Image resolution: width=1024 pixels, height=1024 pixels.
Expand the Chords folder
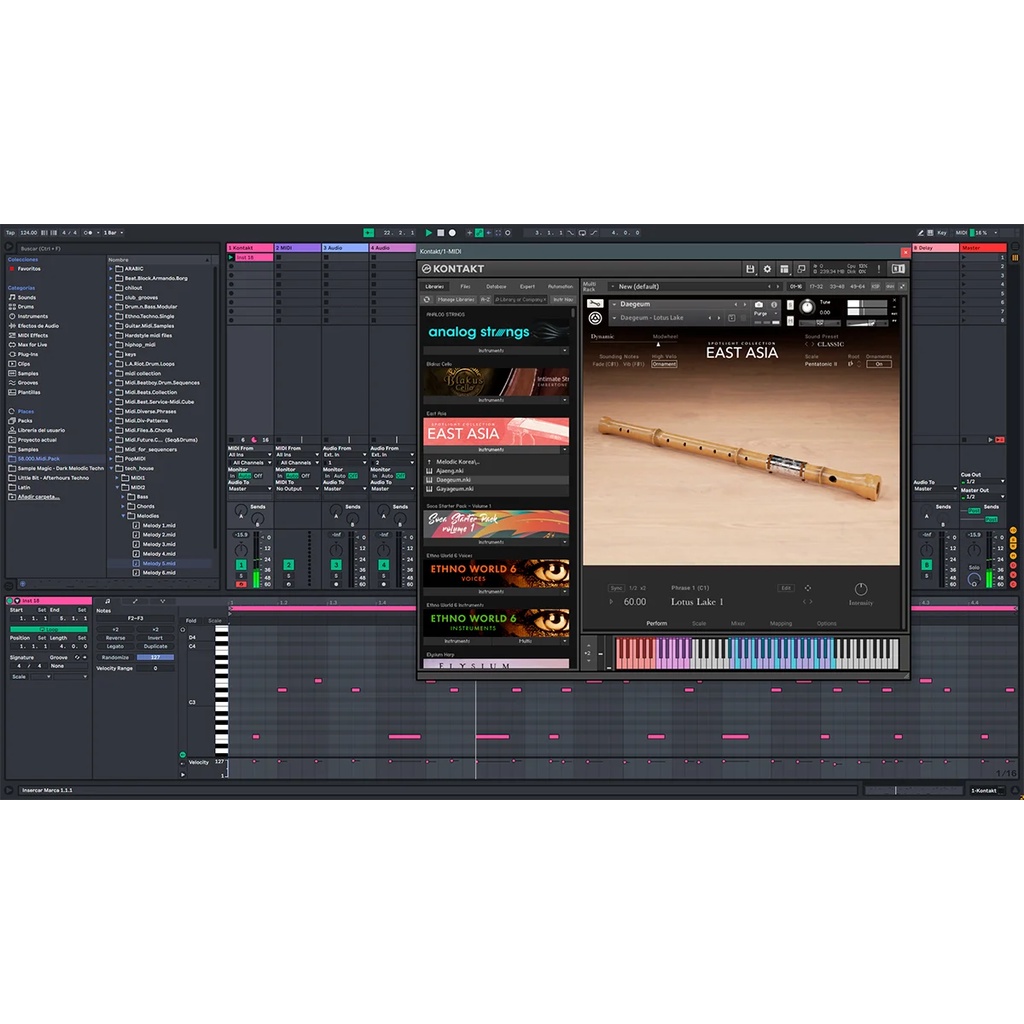tap(123, 506)
